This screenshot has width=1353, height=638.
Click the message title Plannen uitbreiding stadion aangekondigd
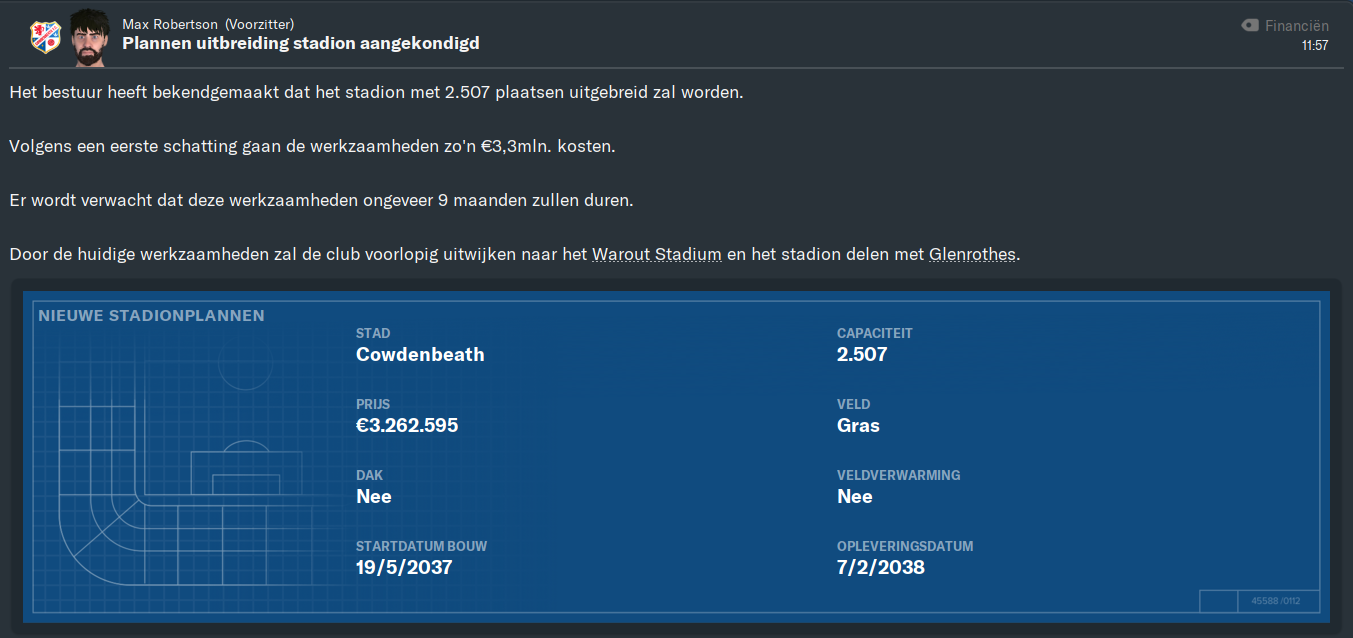coord(301,43)
